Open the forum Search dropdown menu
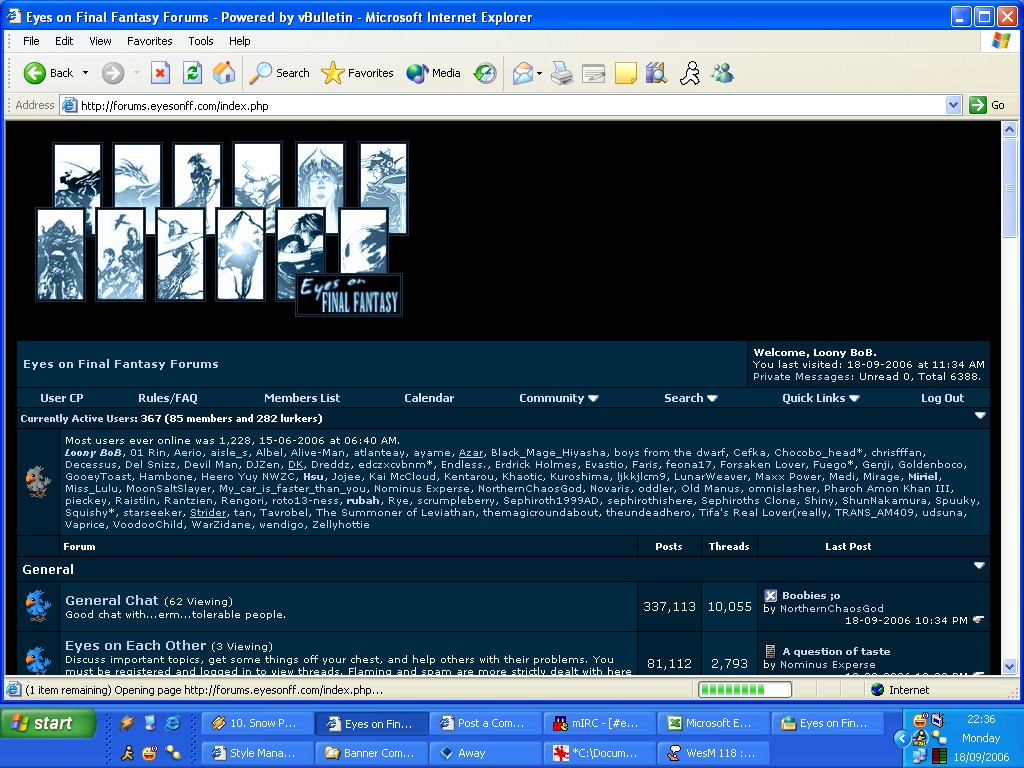1024x768 pixels. pyautogui.click(x=690, y=398)
